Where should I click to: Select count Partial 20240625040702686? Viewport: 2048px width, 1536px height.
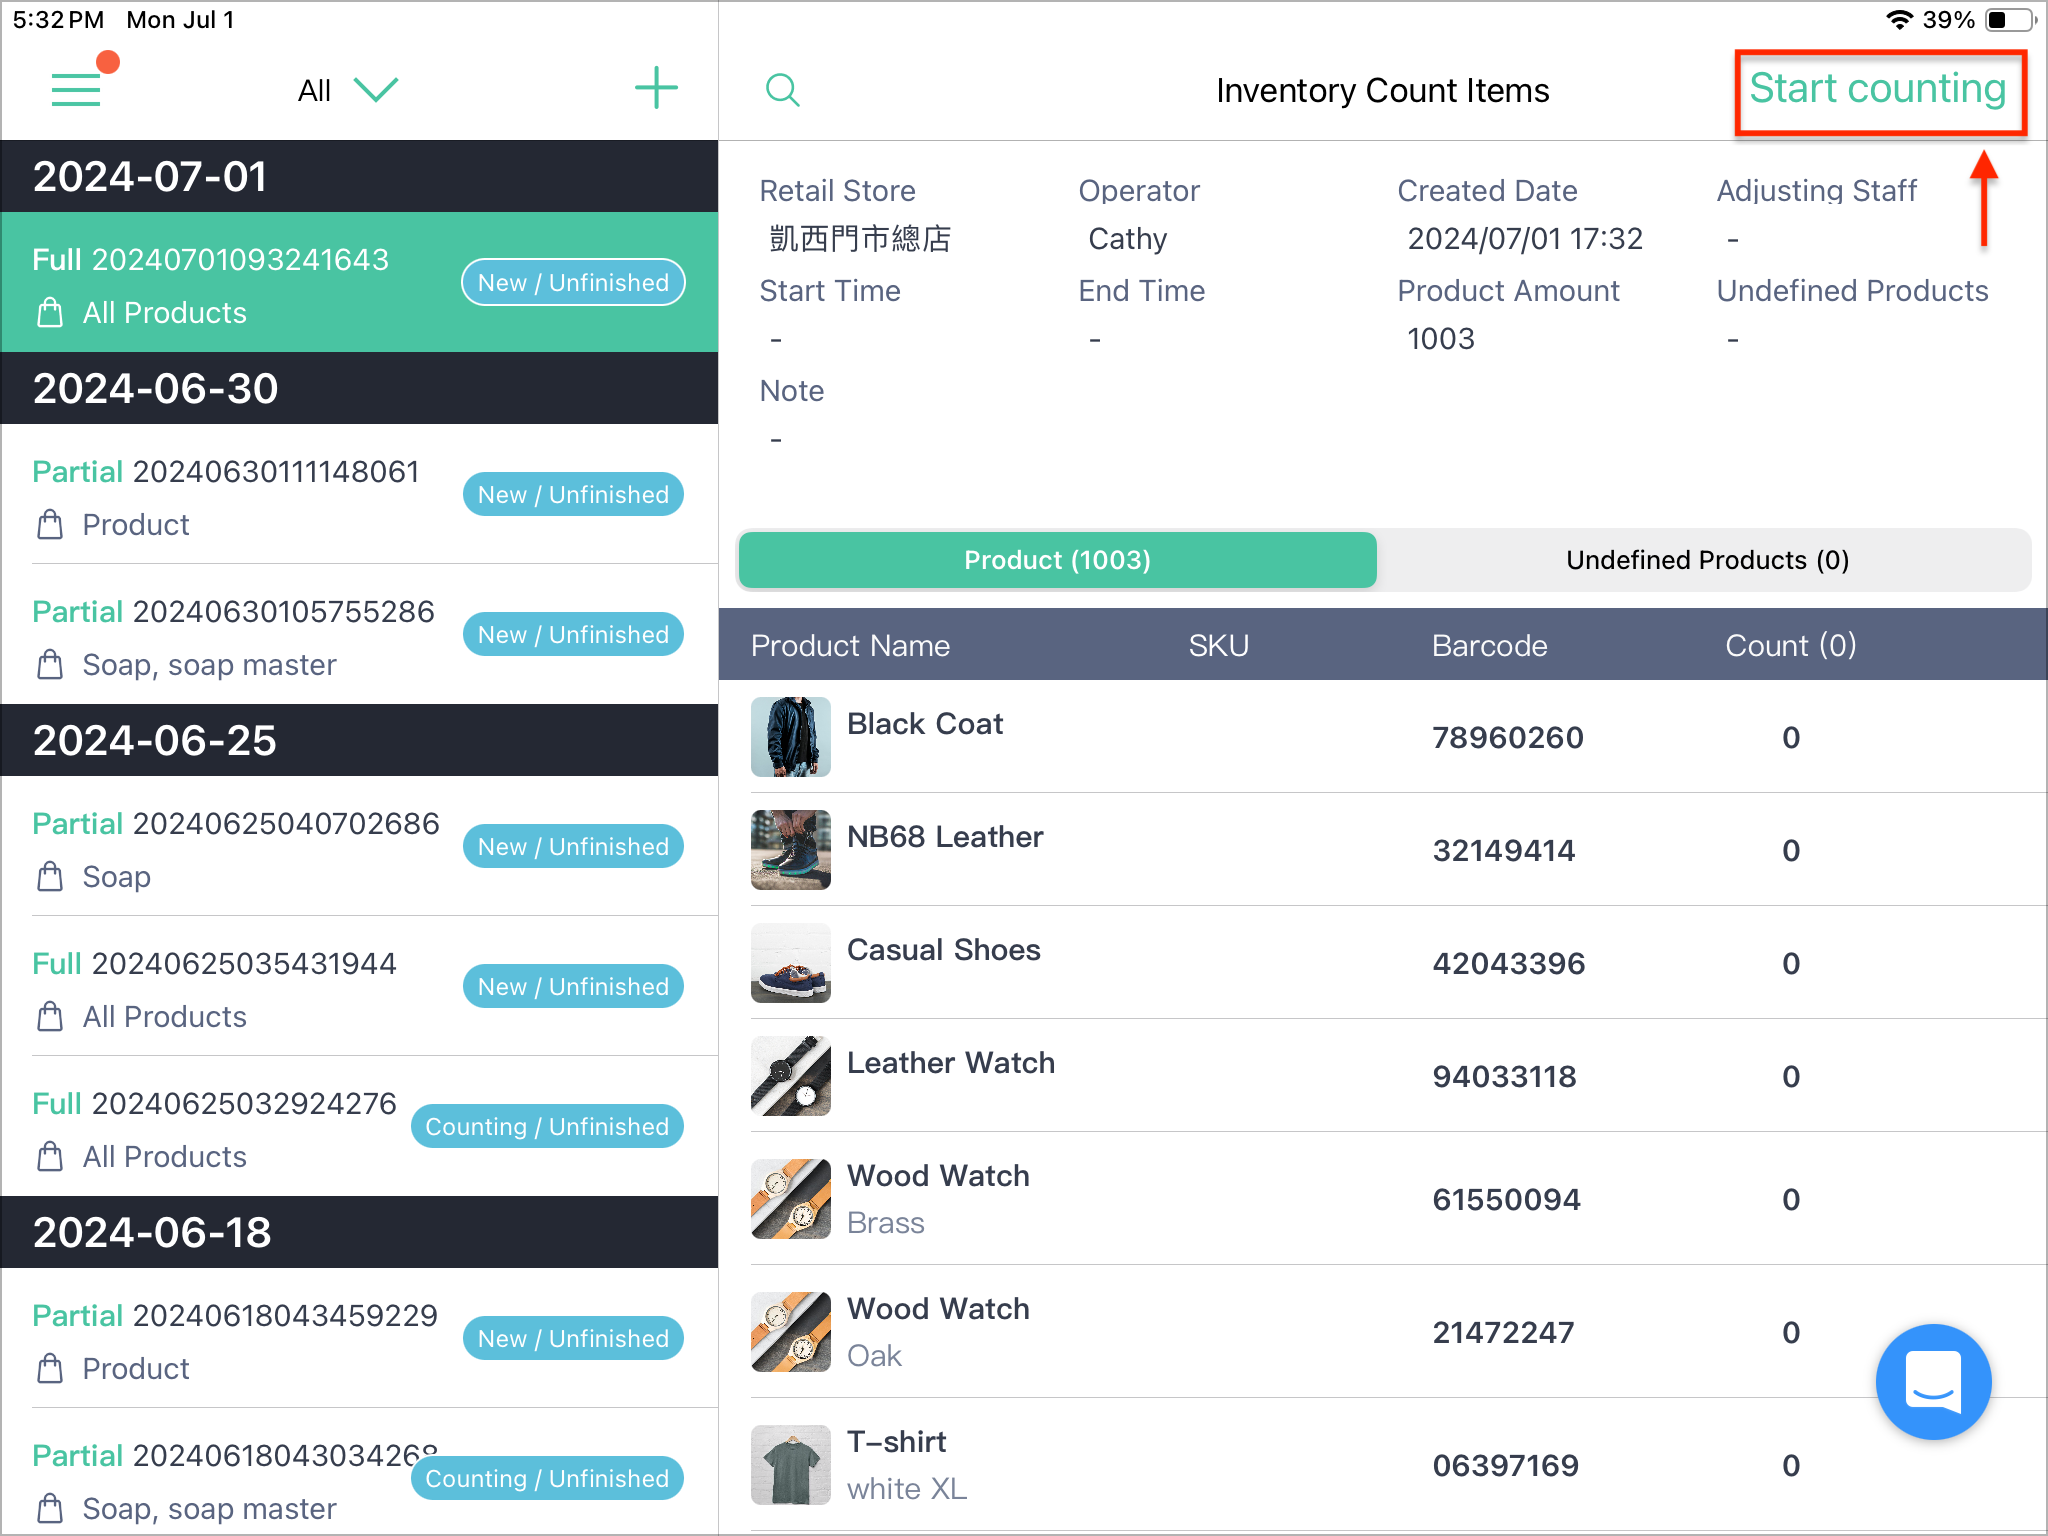coord(359,846)
